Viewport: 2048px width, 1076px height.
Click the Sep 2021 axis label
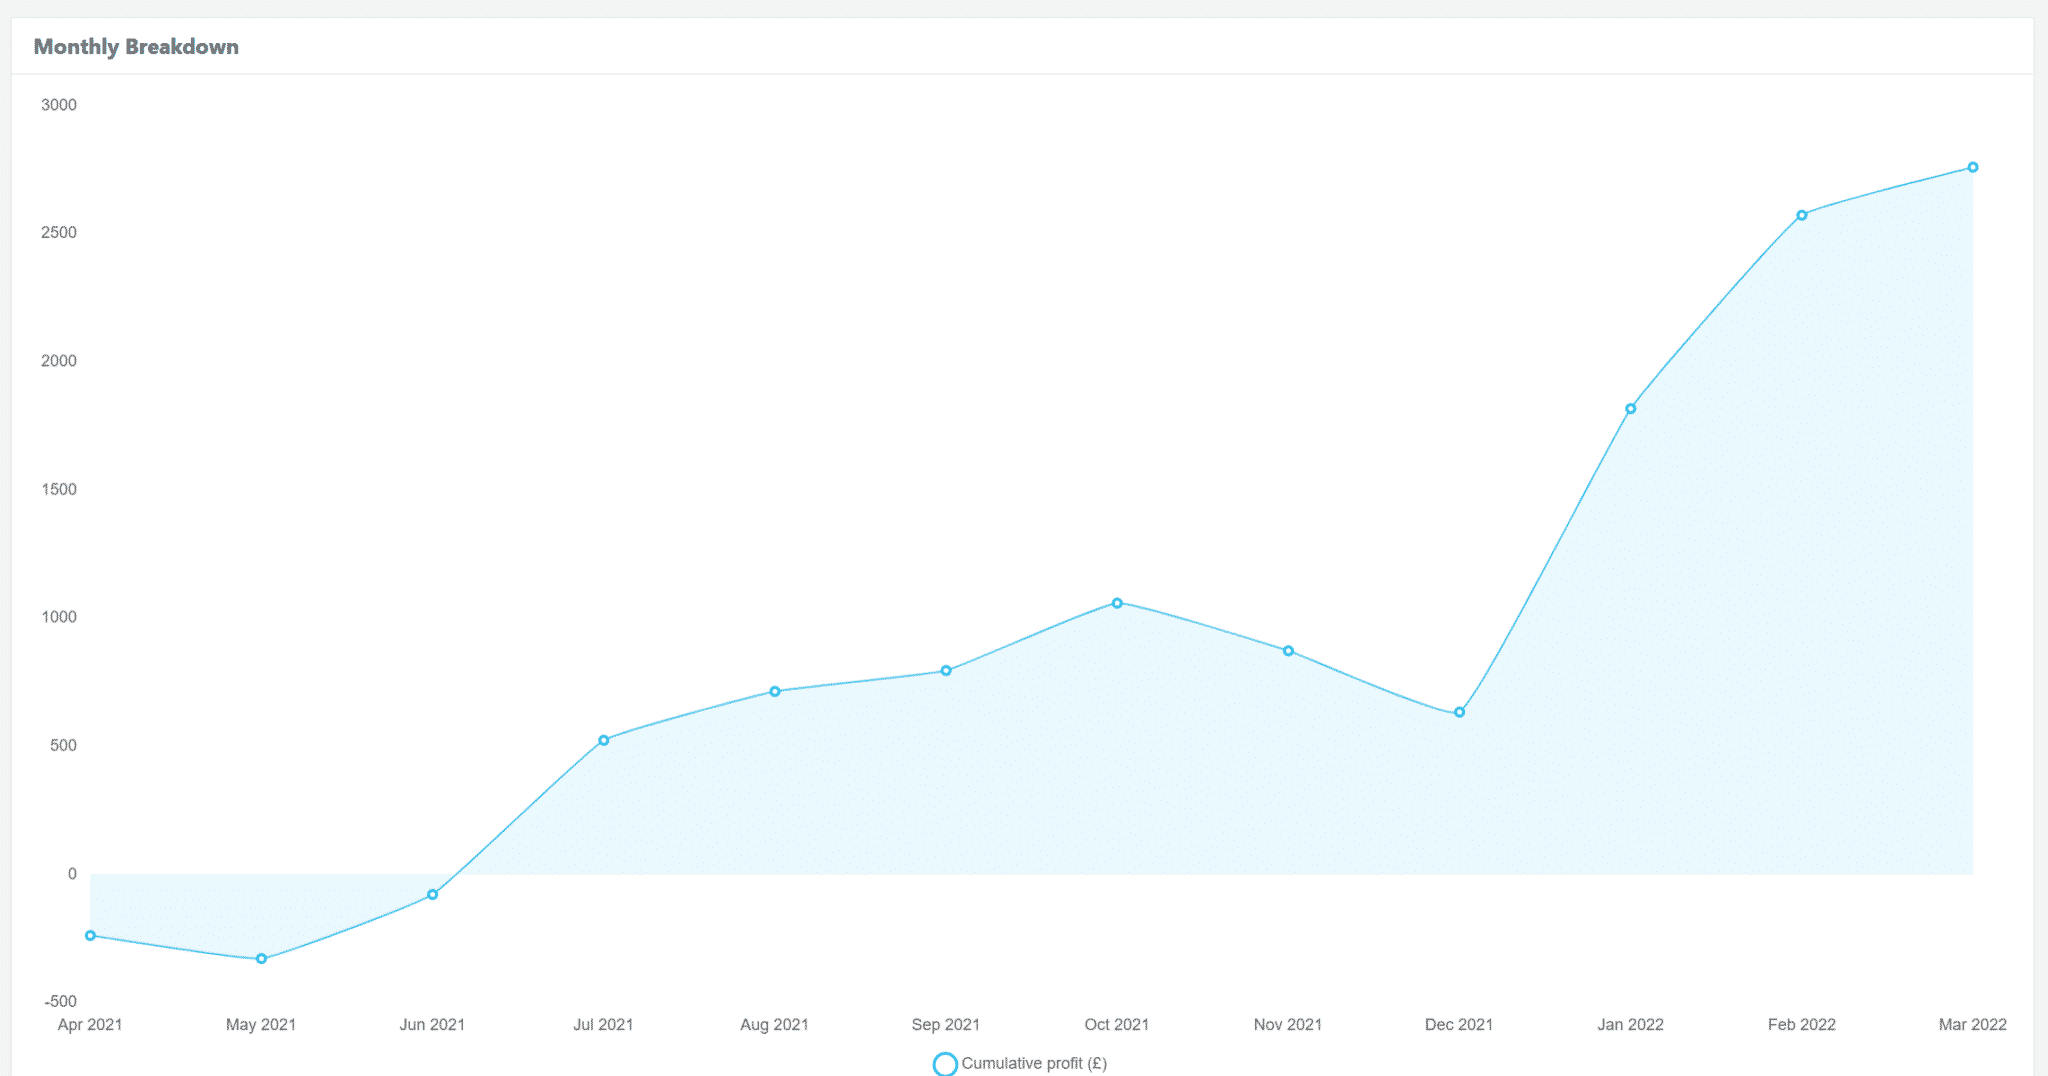pyautogui.click(x=946, y=1024)
